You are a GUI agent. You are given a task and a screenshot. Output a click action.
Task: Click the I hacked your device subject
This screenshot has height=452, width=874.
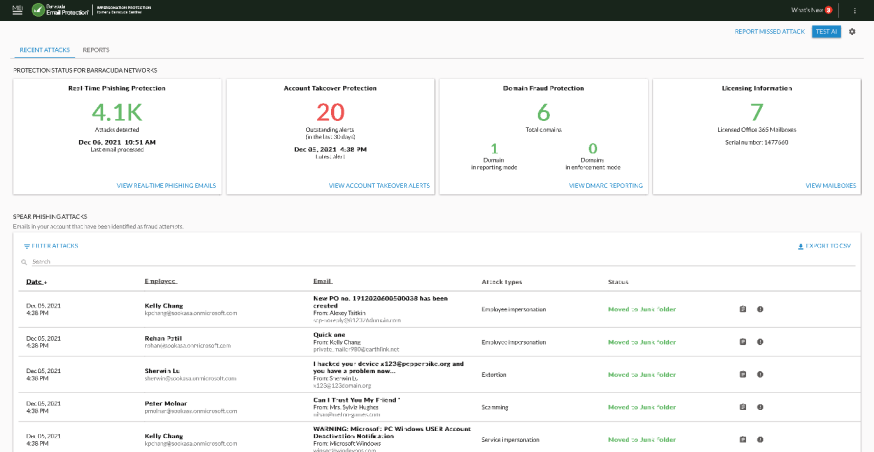point(389,367)
